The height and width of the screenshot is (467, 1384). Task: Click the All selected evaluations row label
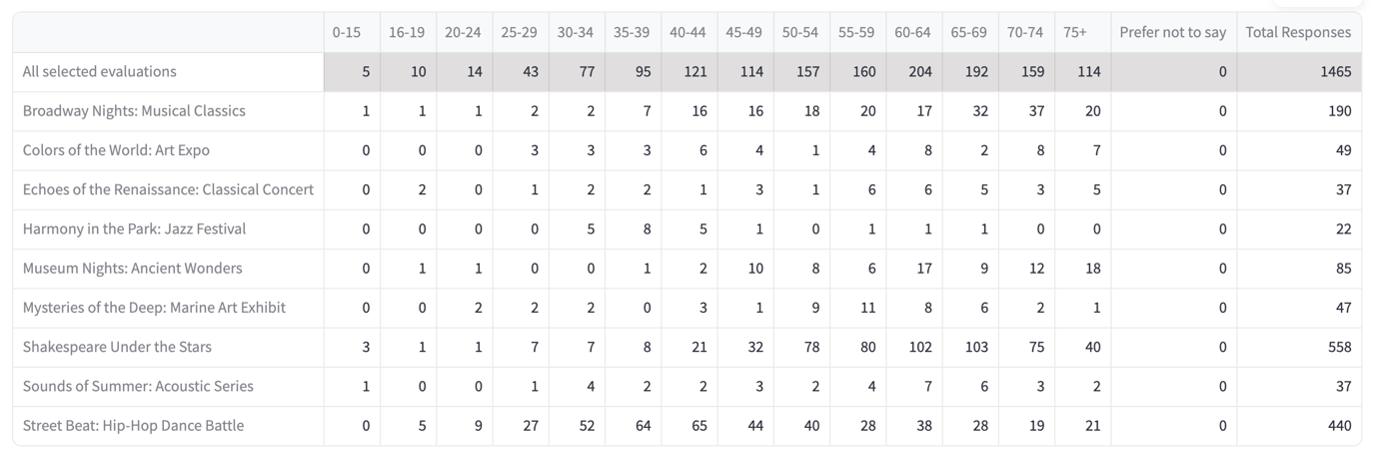pos(99,71)
